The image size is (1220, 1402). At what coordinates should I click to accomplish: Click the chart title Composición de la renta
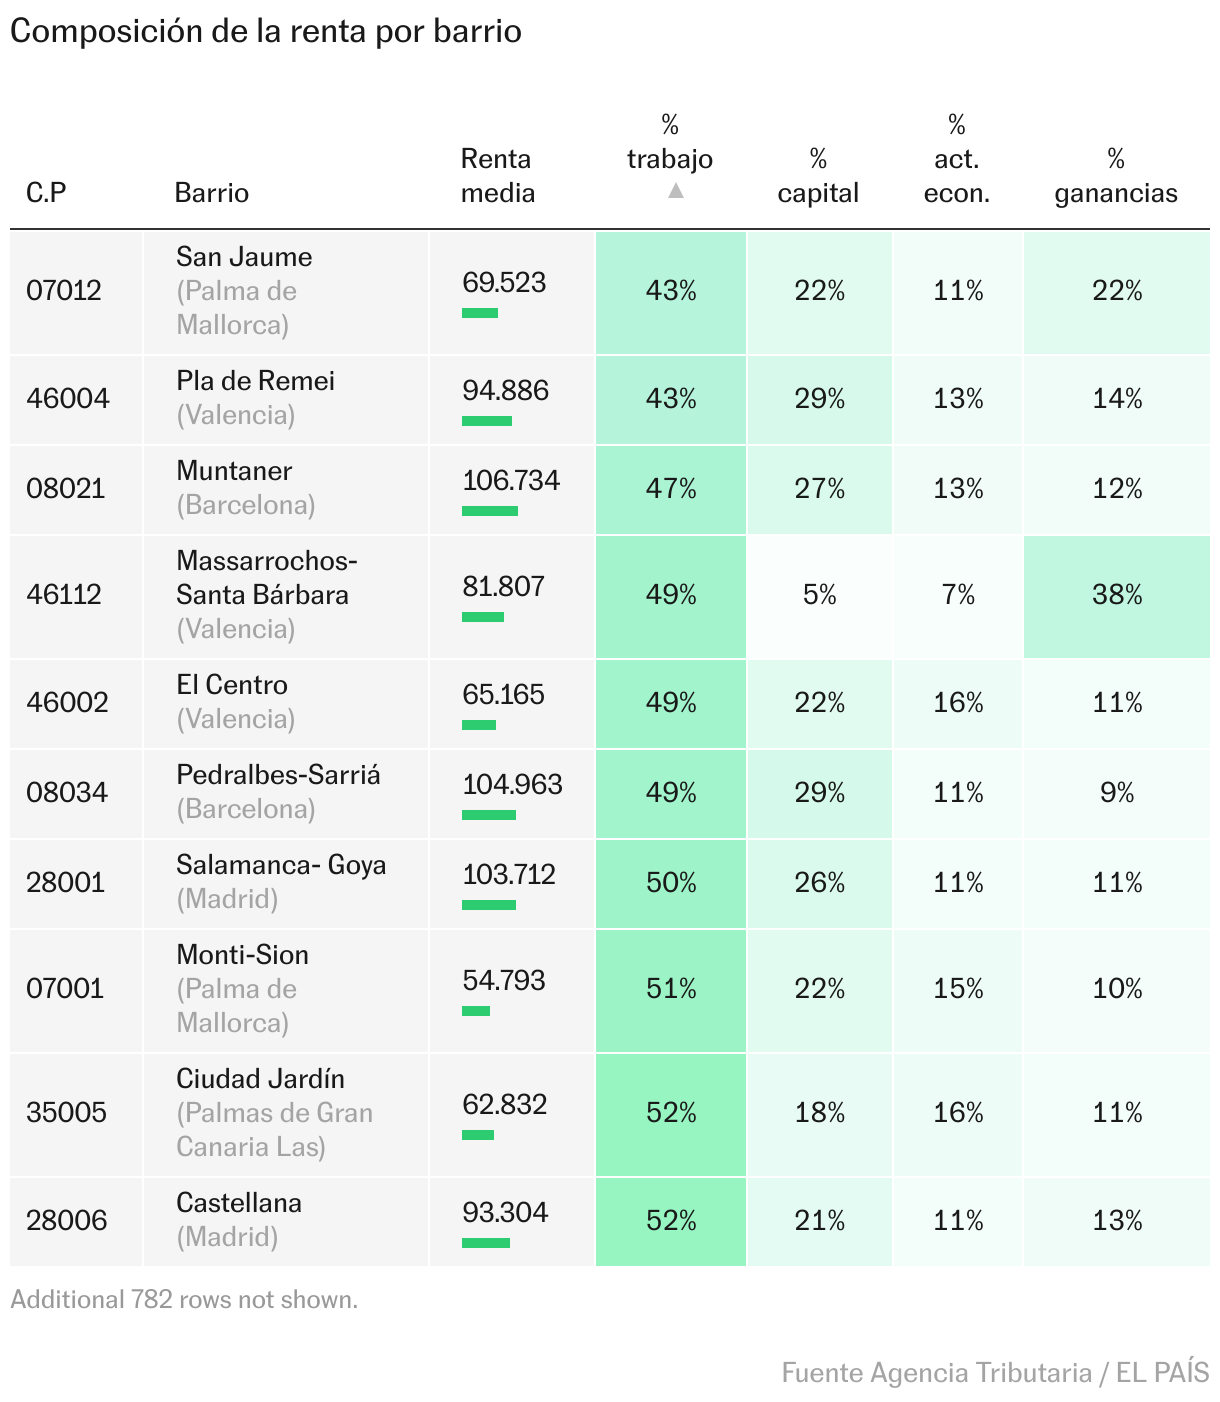click(x=266, y=31)
